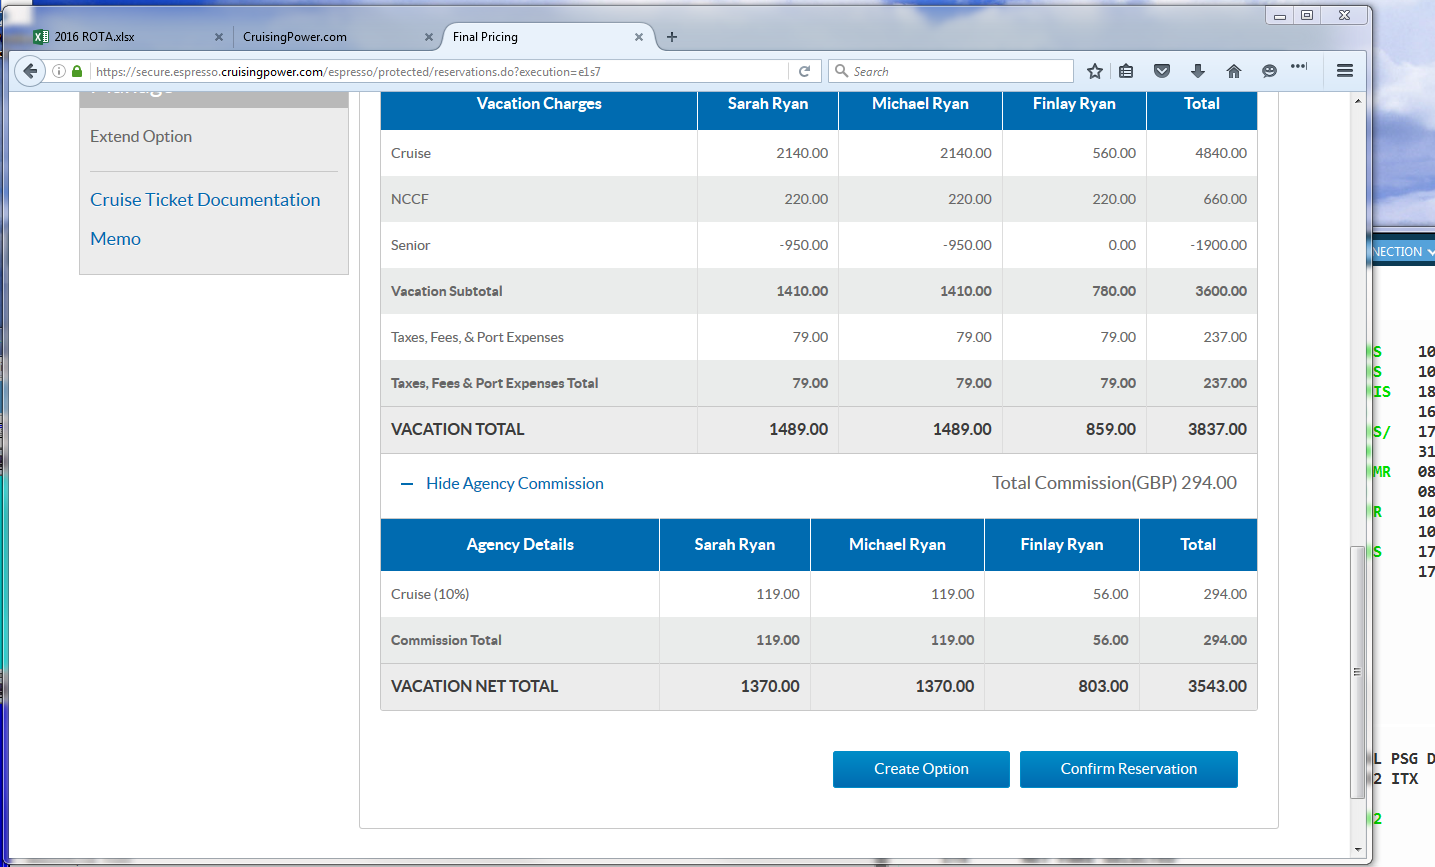Click the NCCF row label
The image size is (1435, 867).
pyautogui.click(x=410, y=200)
